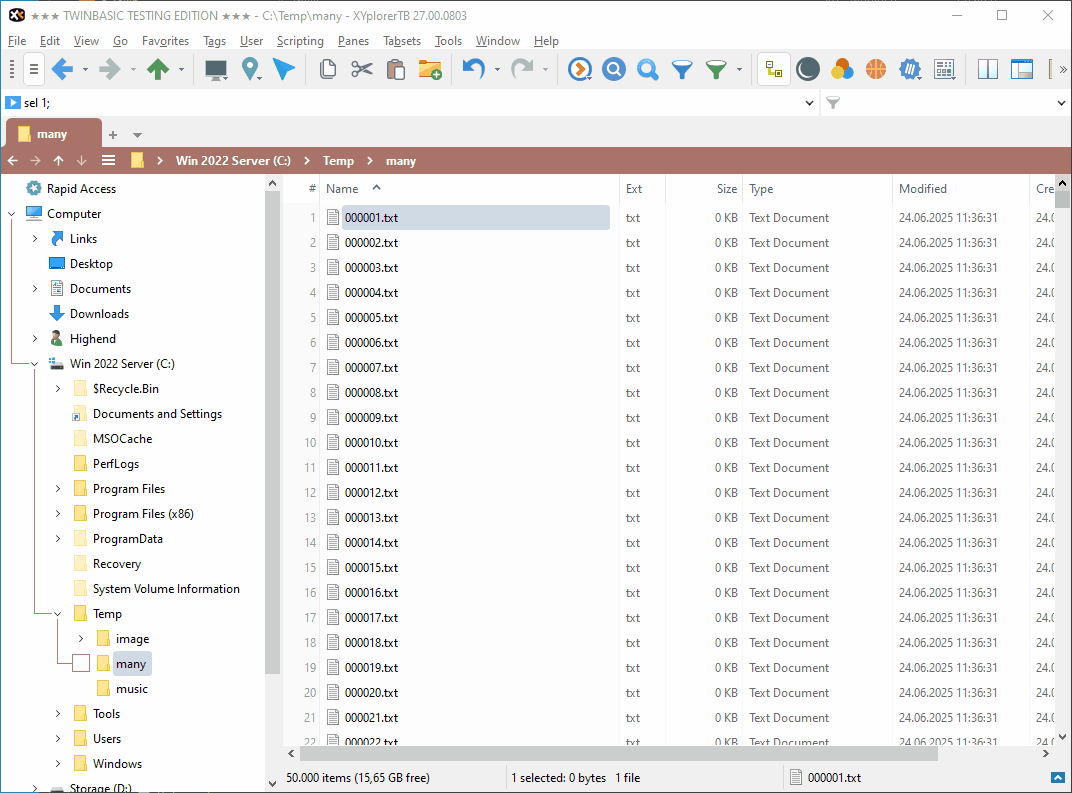Image resolution: width=1072 pixels, height=793 pixels.
Task: Click the blue funnel filter icon
Action: [x=682, y=69]
